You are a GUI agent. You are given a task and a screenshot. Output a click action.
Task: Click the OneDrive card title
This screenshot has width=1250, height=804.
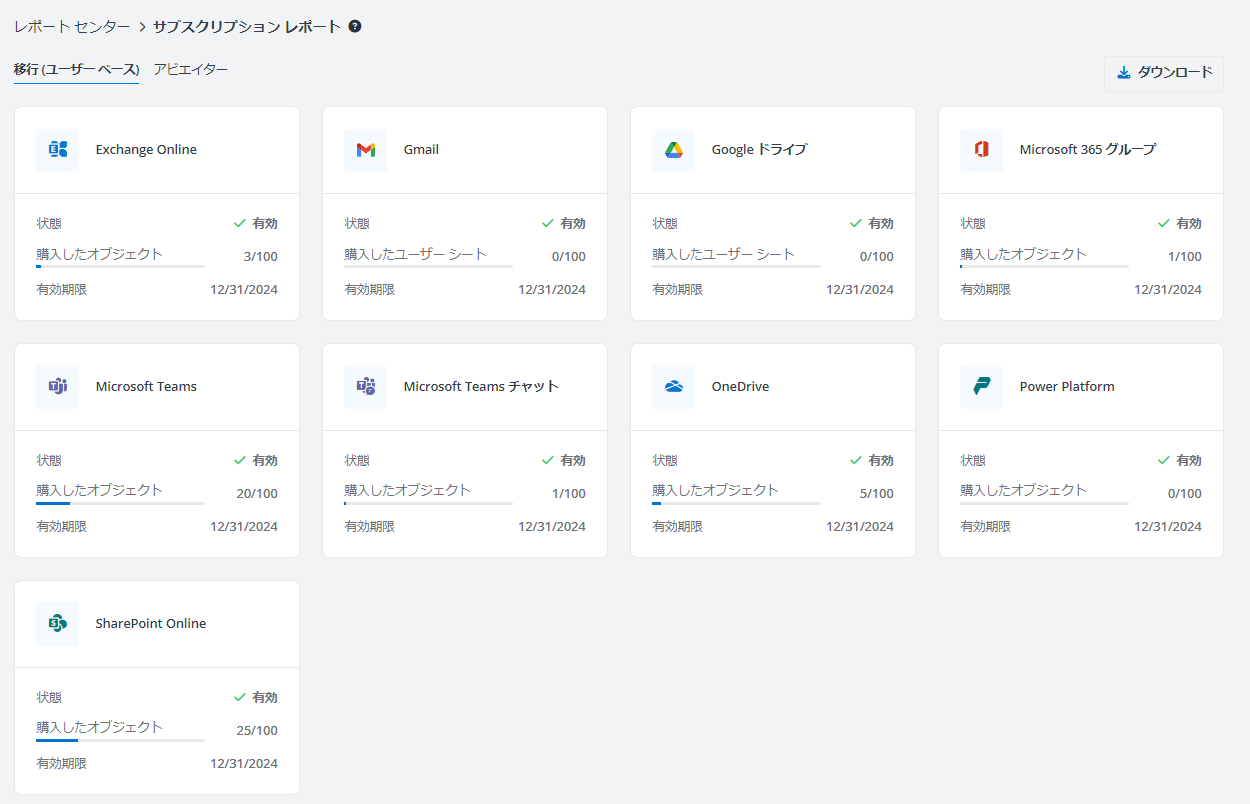tap(740, 387)
